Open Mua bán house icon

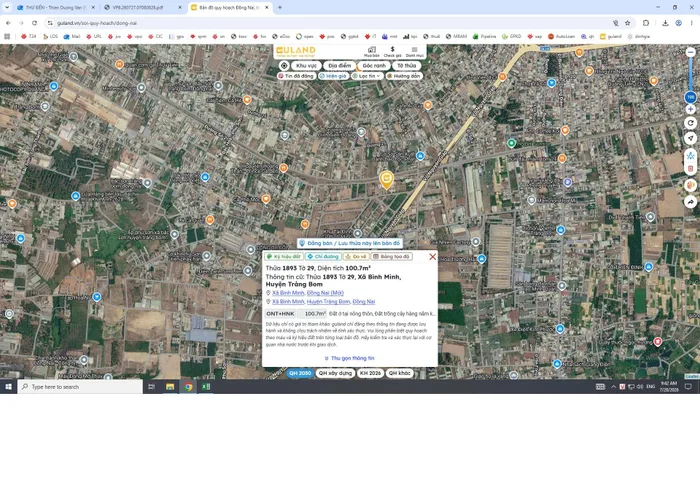371,51
